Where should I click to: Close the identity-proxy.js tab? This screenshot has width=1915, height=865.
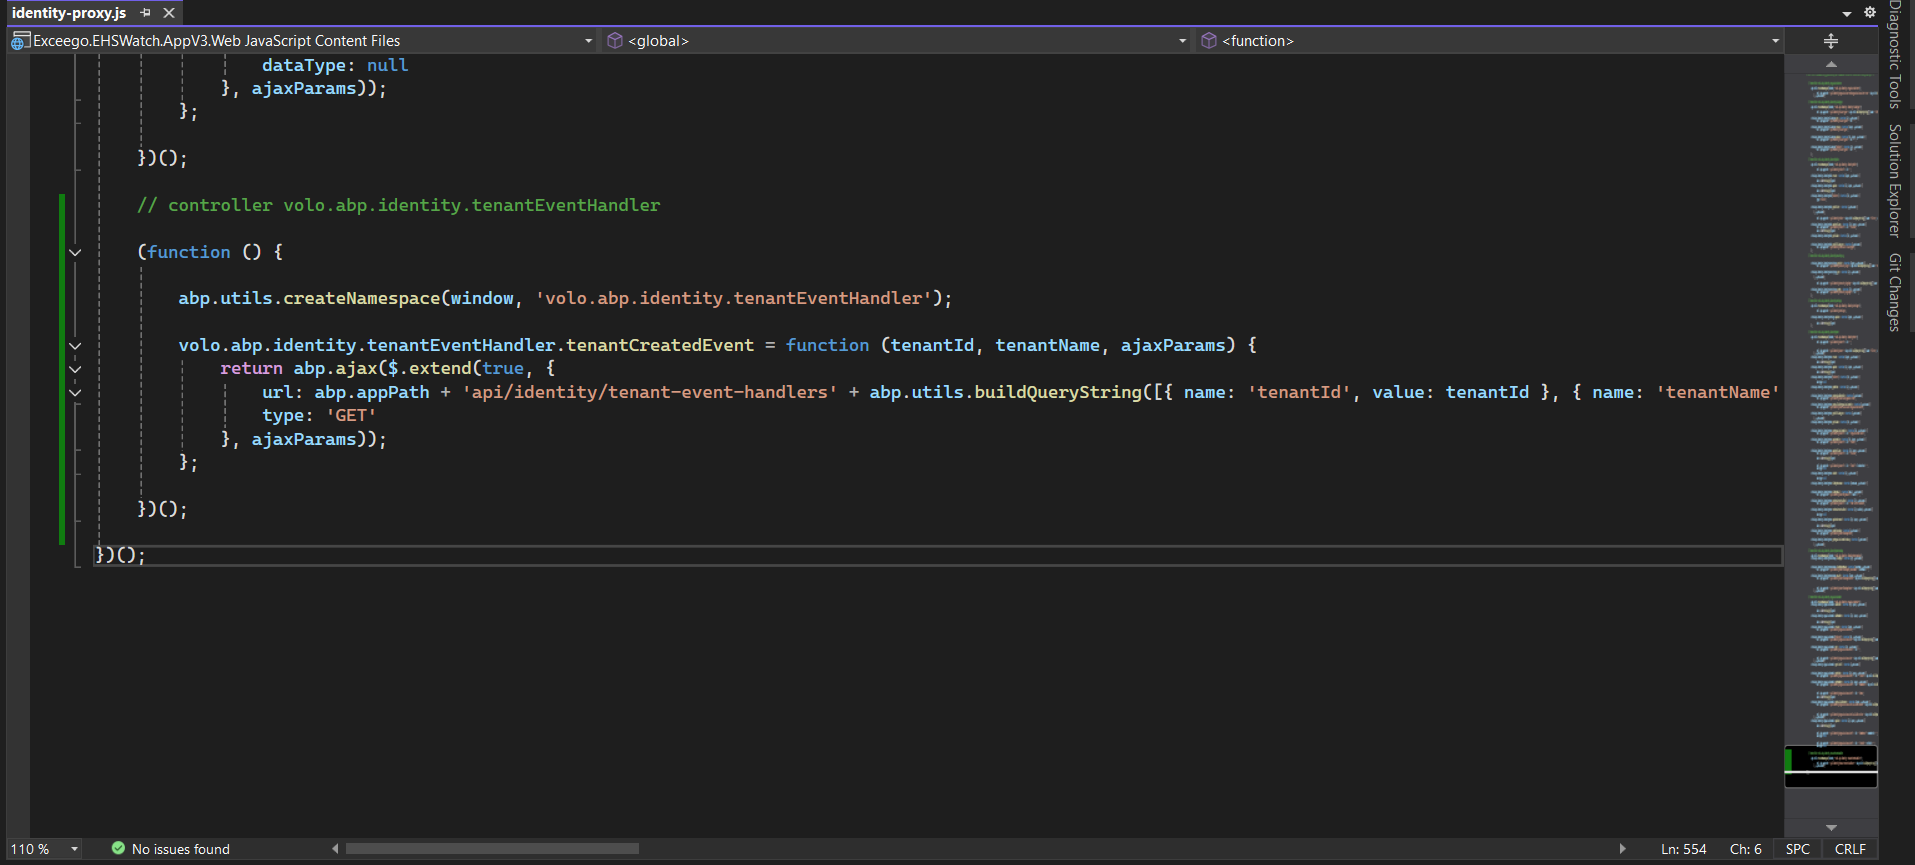169,13
